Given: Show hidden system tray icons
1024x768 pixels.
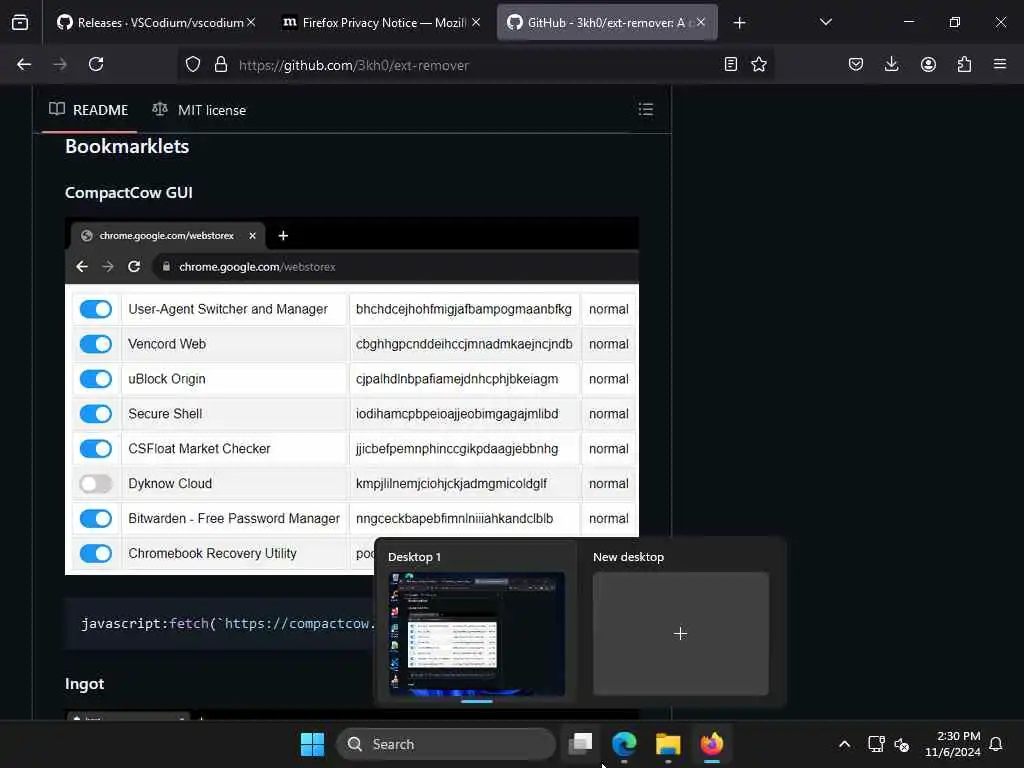Looking at the screenshot, I should pyautogui.click(x=844, y=744).
